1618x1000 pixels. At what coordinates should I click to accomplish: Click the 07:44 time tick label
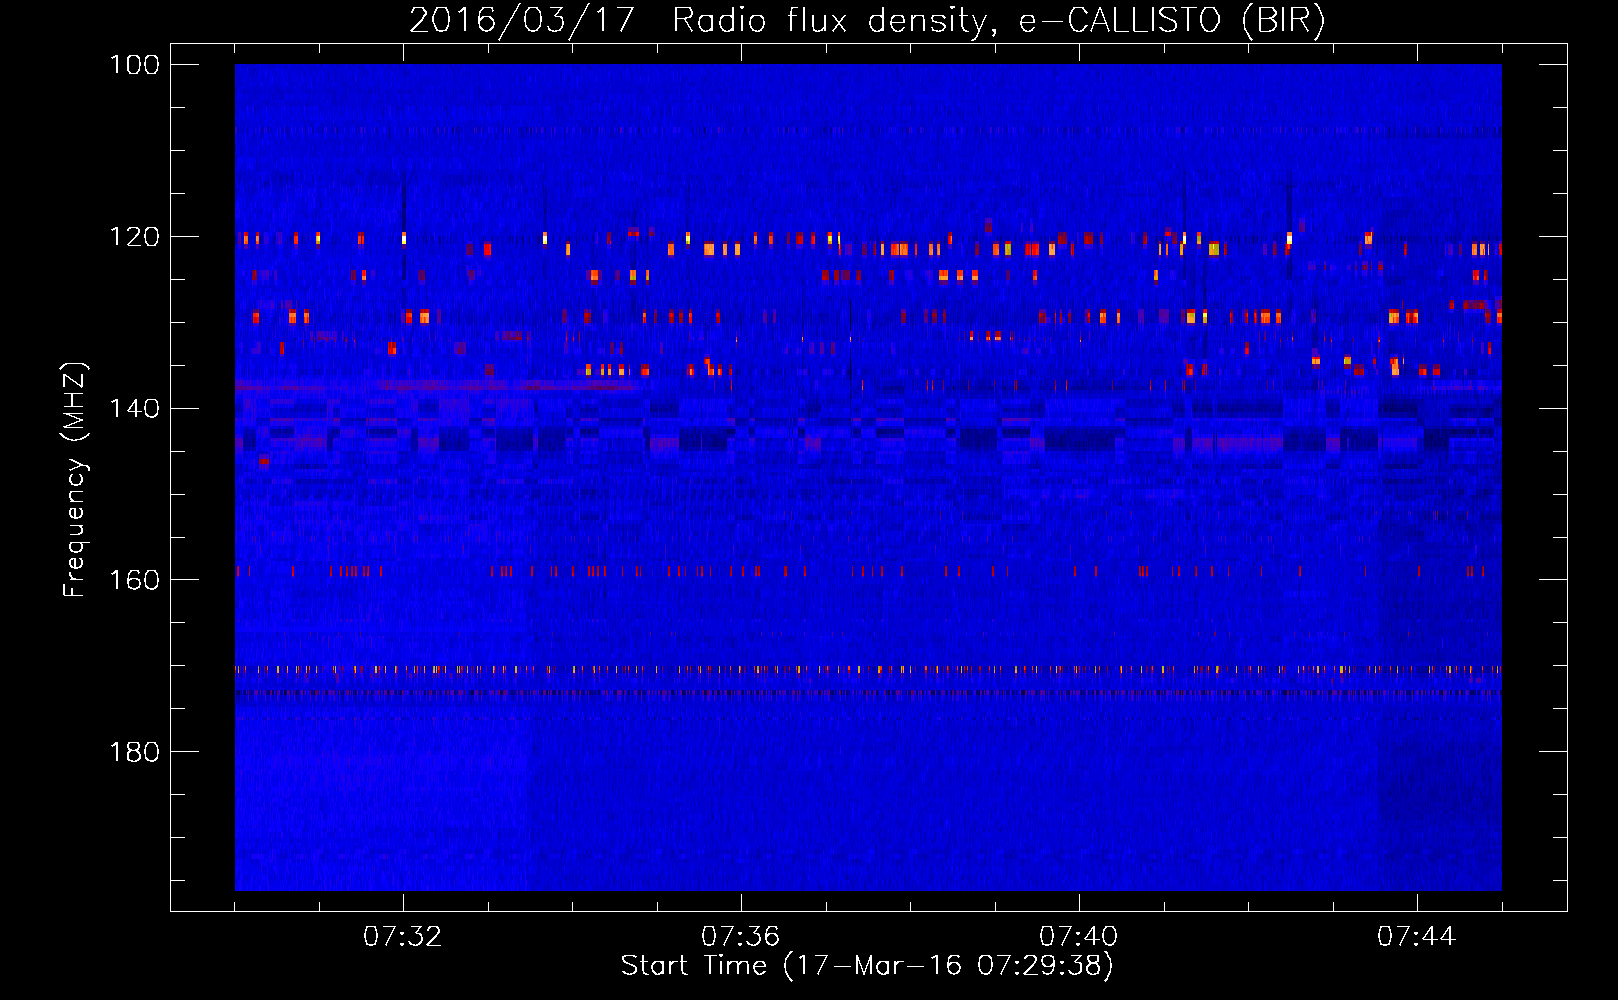1416,937
